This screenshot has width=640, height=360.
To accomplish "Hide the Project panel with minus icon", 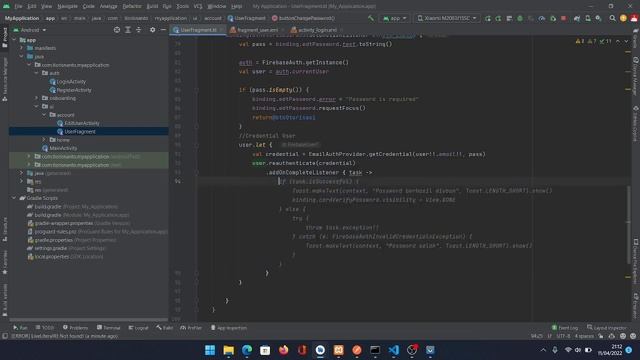I will (x=163, y=30).
